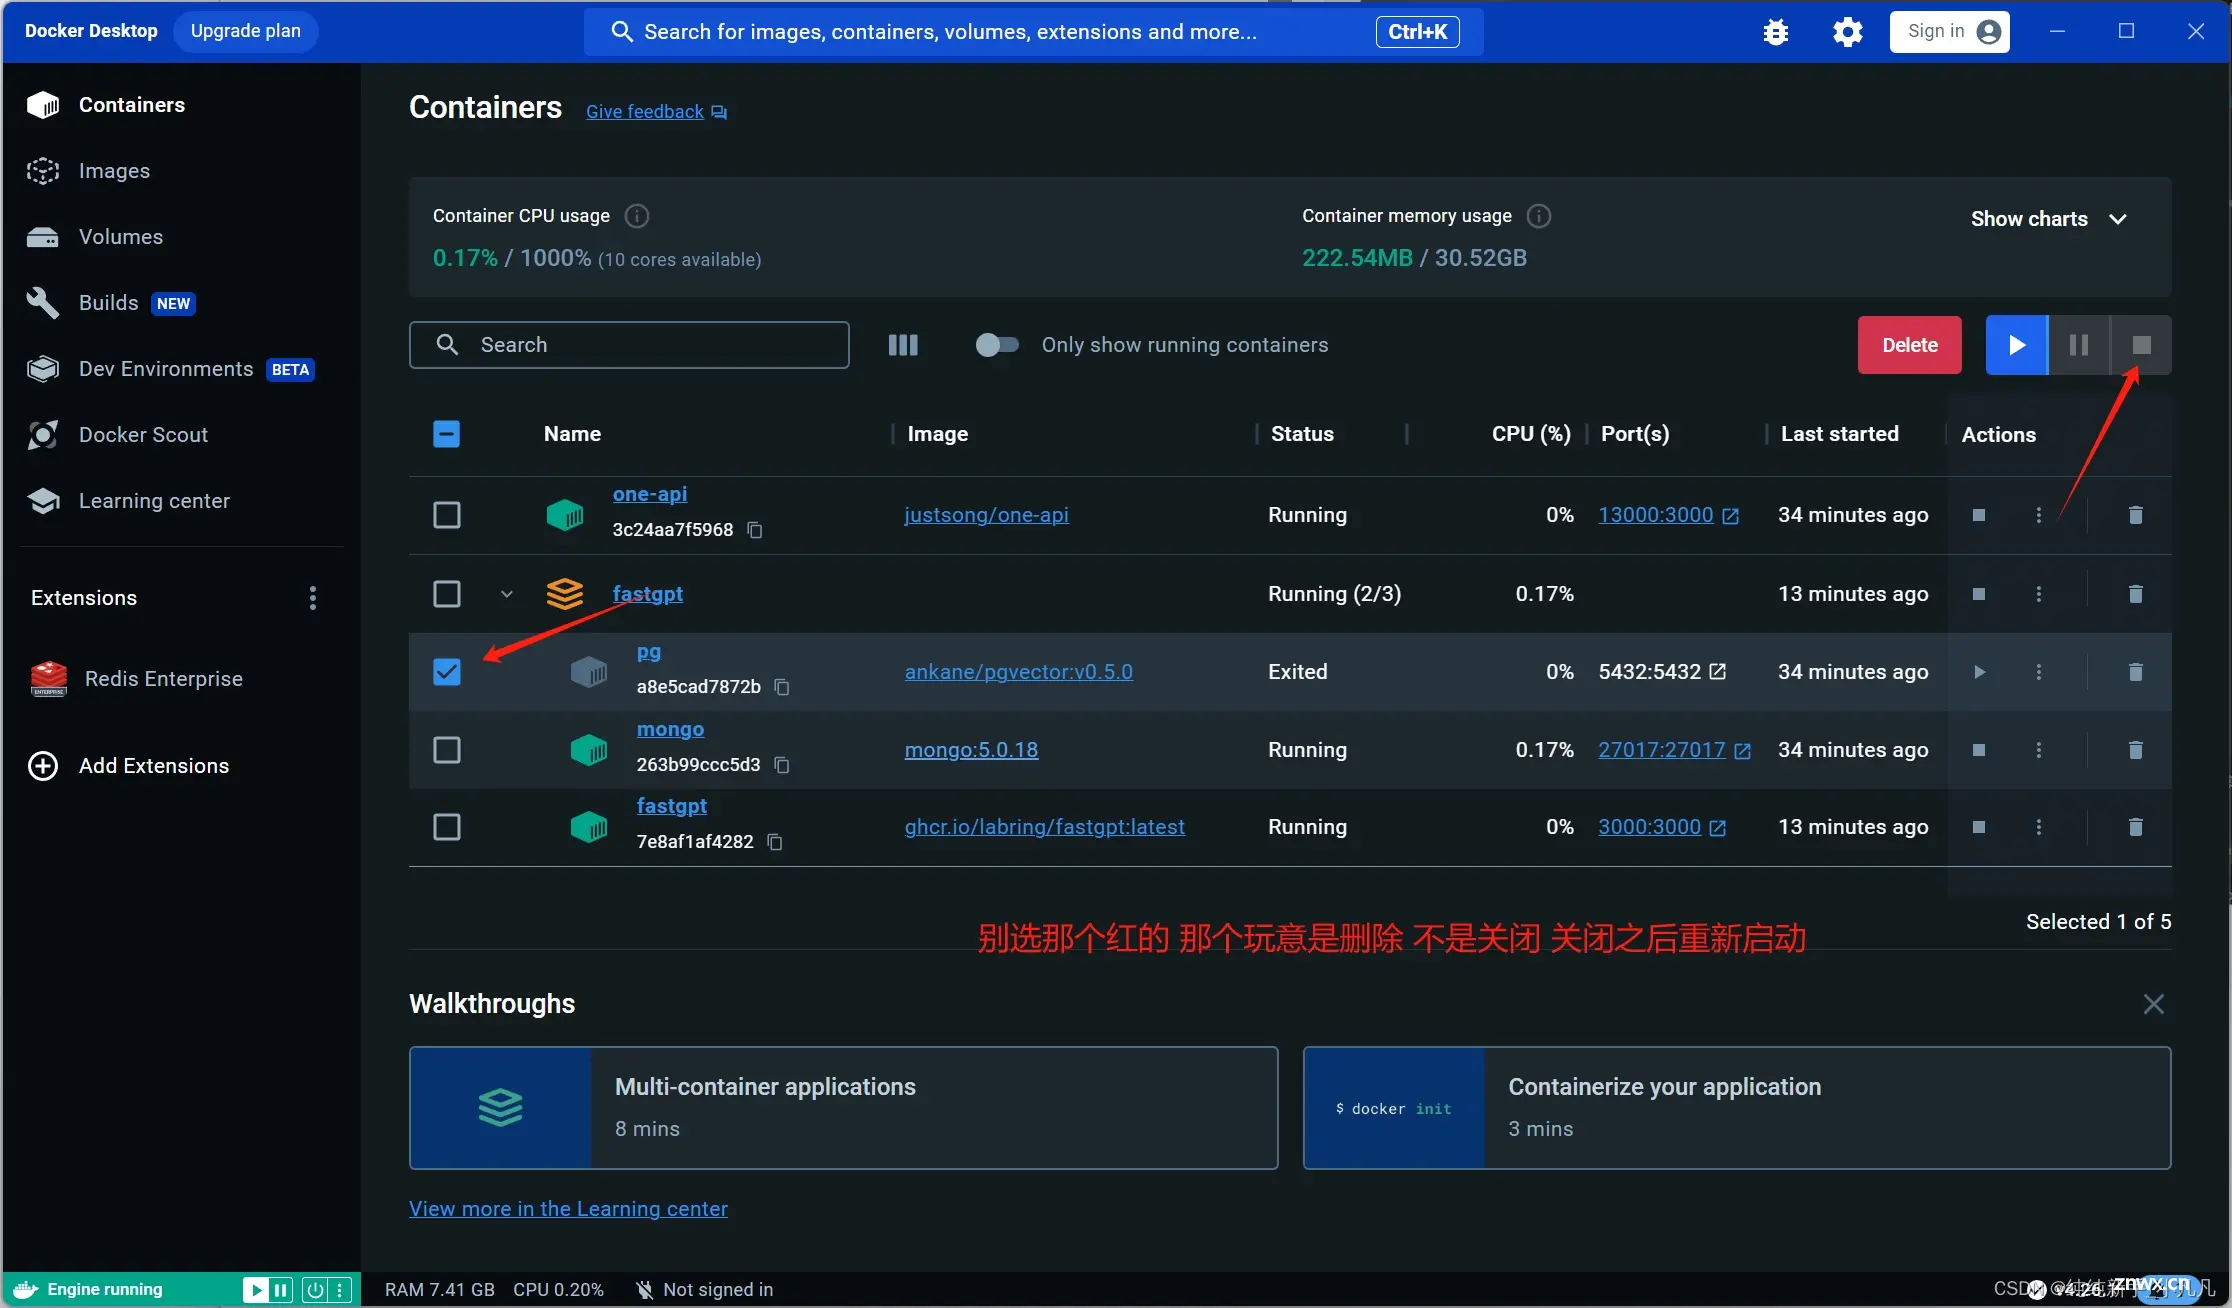This screenshot has width=2232, height=1308.
Task: Go to Images in the sidebar
Action: [x=180, y=171]
